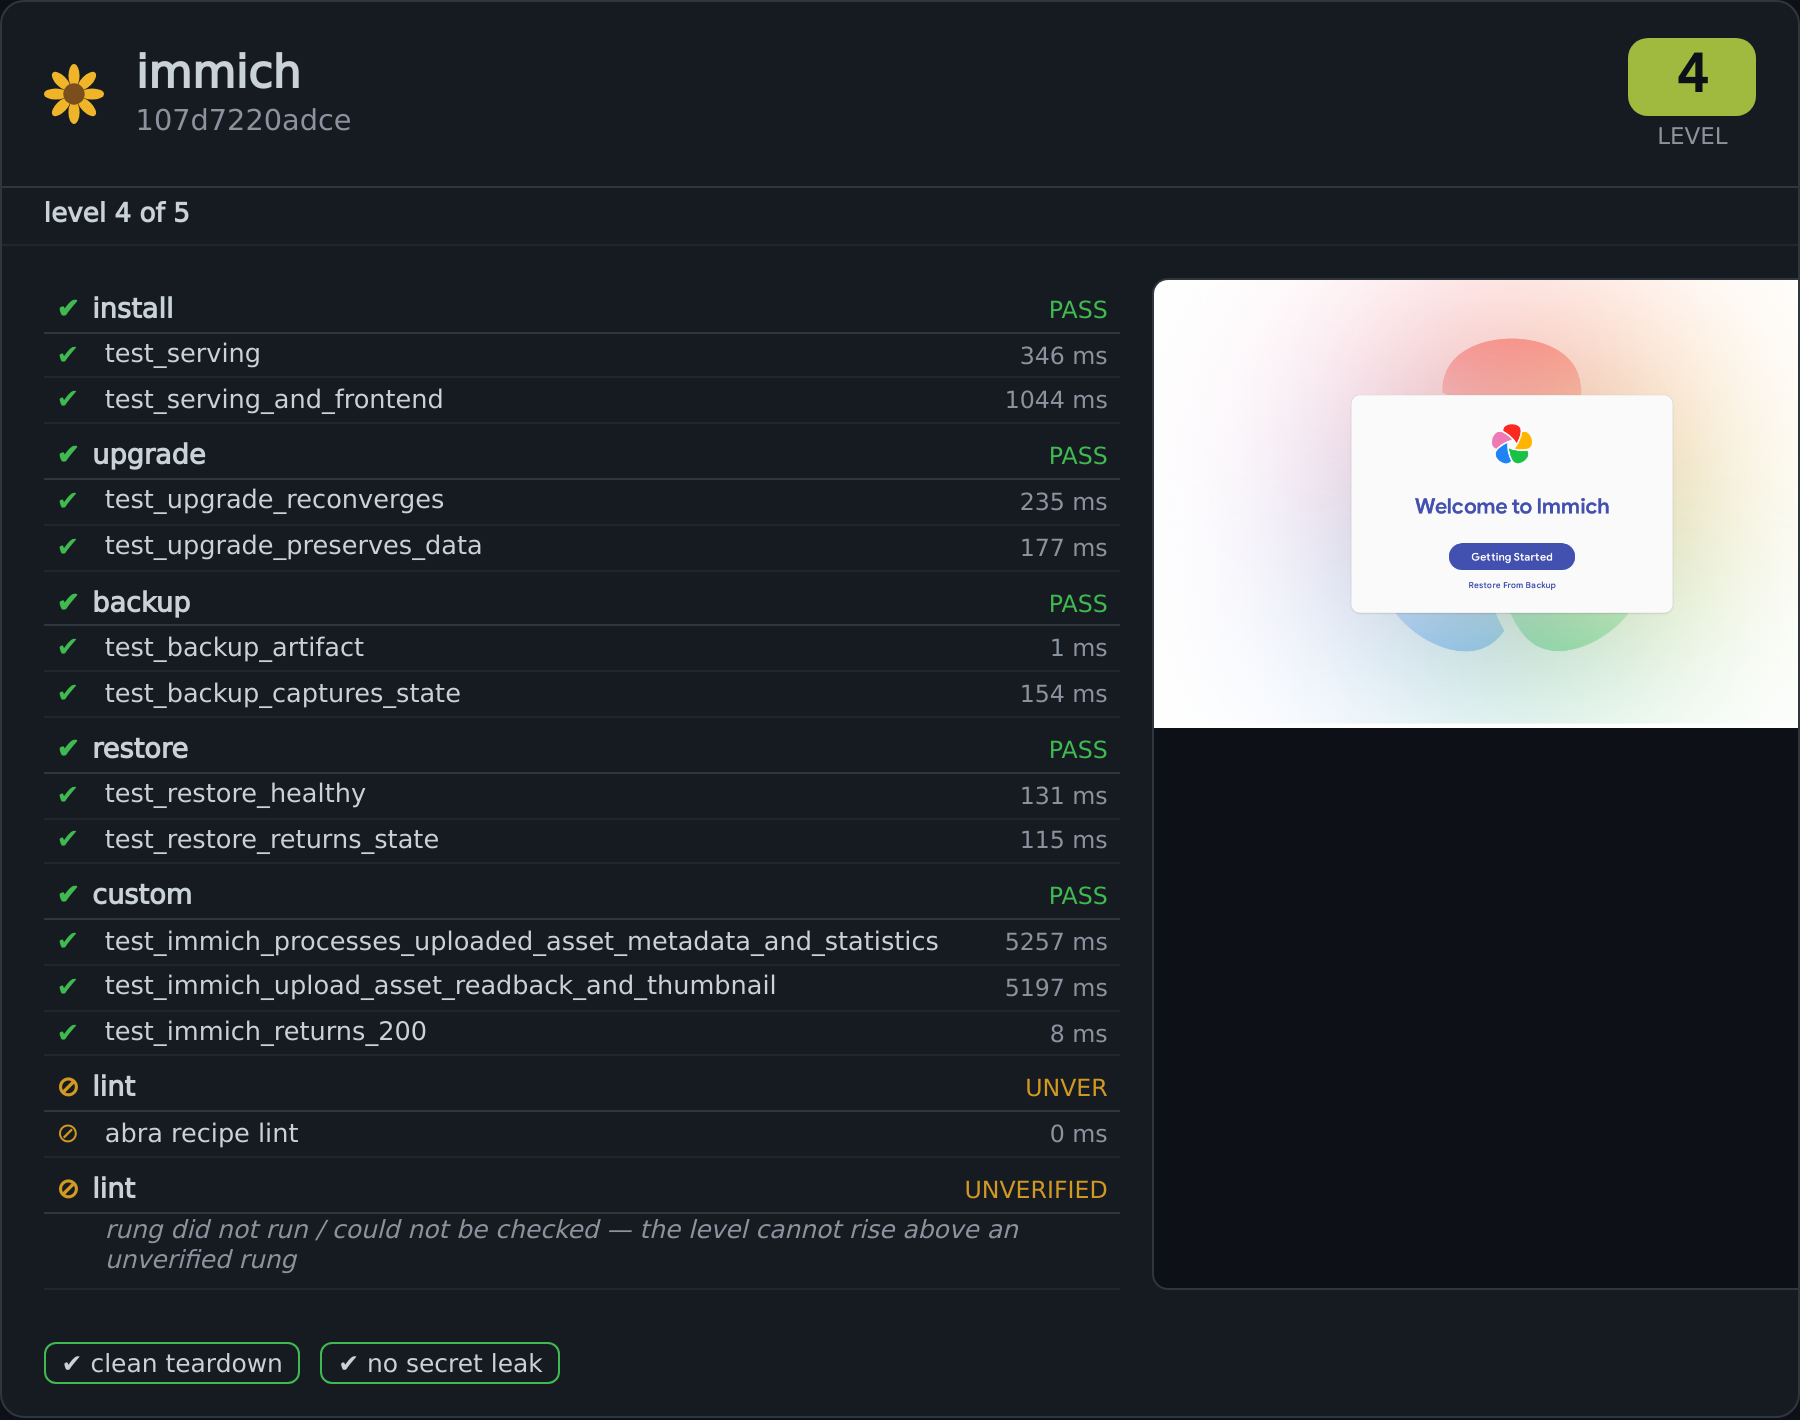Viewport: 1800px width, 1420px height.
Task: Click the checkmark beside test_backup_artifact
Action: (68, 647)
